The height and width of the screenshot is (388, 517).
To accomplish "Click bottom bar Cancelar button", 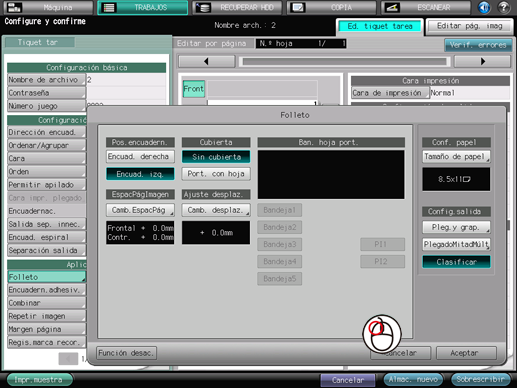I will coord(348,380).
